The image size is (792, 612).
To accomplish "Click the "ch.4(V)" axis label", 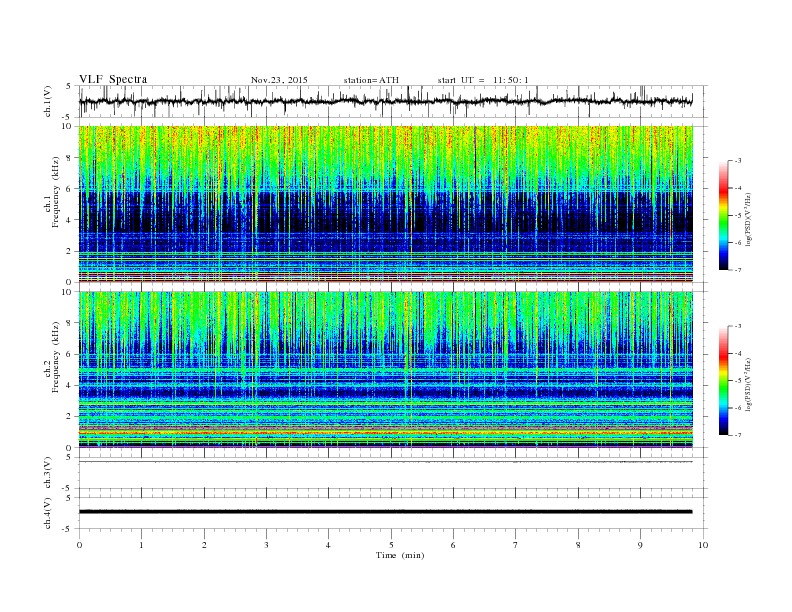I will click(48, 513).
